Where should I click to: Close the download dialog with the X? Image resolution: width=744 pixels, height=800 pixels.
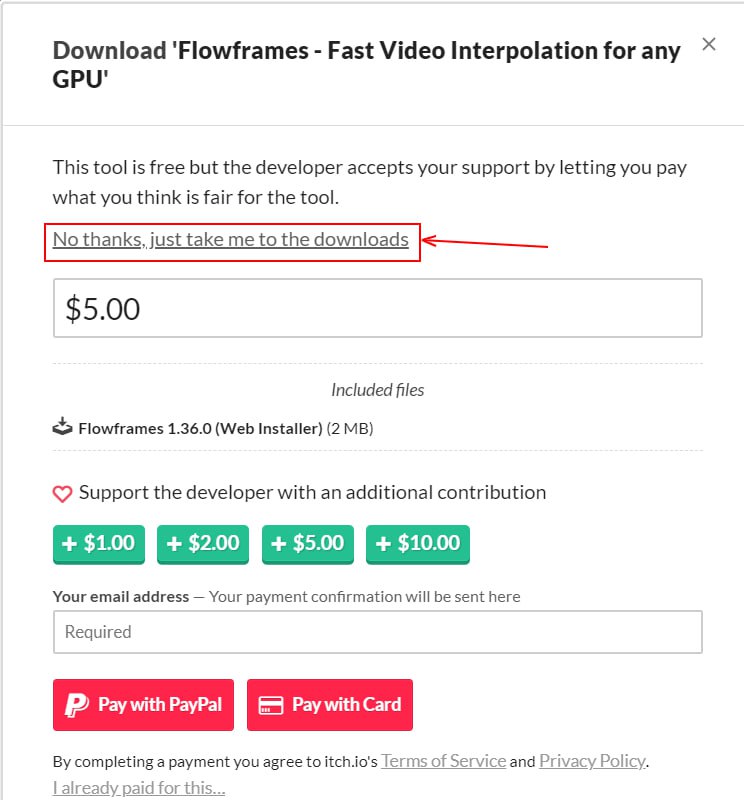pos(709,44)
